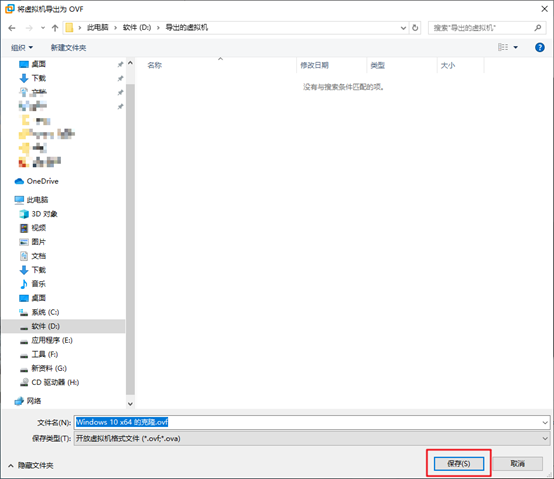Image resolution: width=554 pixels, height=479 pixels.
Task: Click the Forward navigation arrow
Action: tap(29, 28)
